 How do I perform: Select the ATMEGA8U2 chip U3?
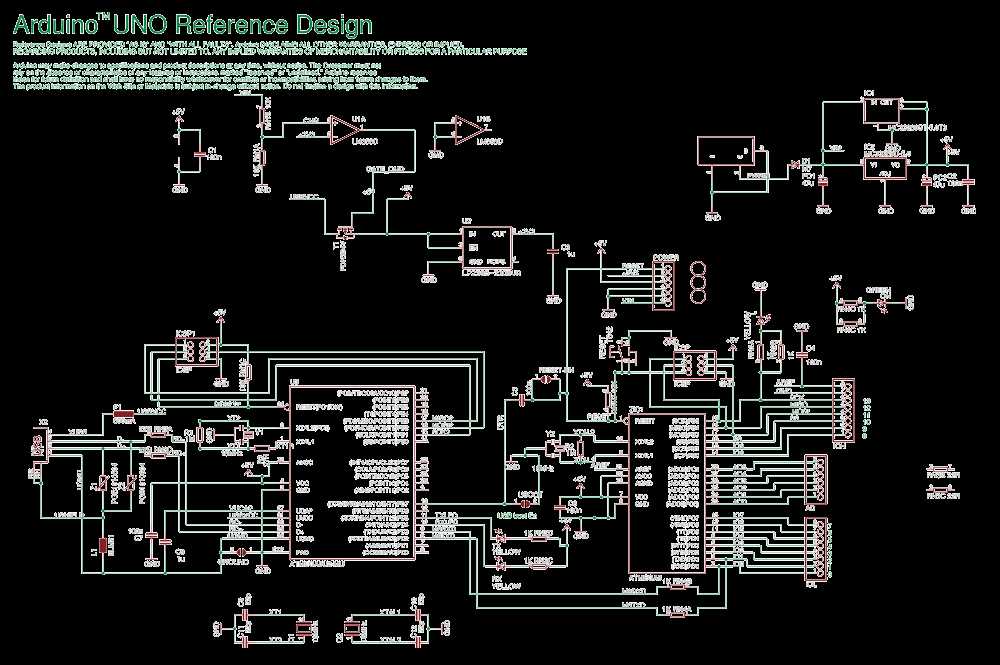(x=353, y=473)
